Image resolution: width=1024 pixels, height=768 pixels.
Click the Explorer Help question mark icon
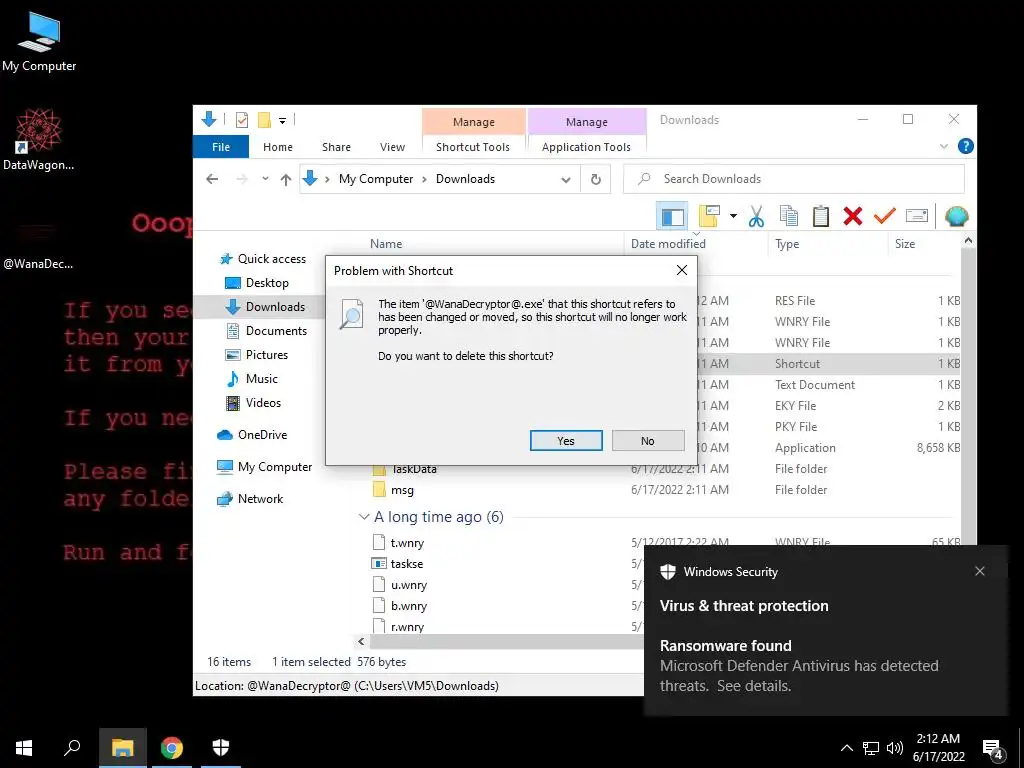[x=966, y=146]
